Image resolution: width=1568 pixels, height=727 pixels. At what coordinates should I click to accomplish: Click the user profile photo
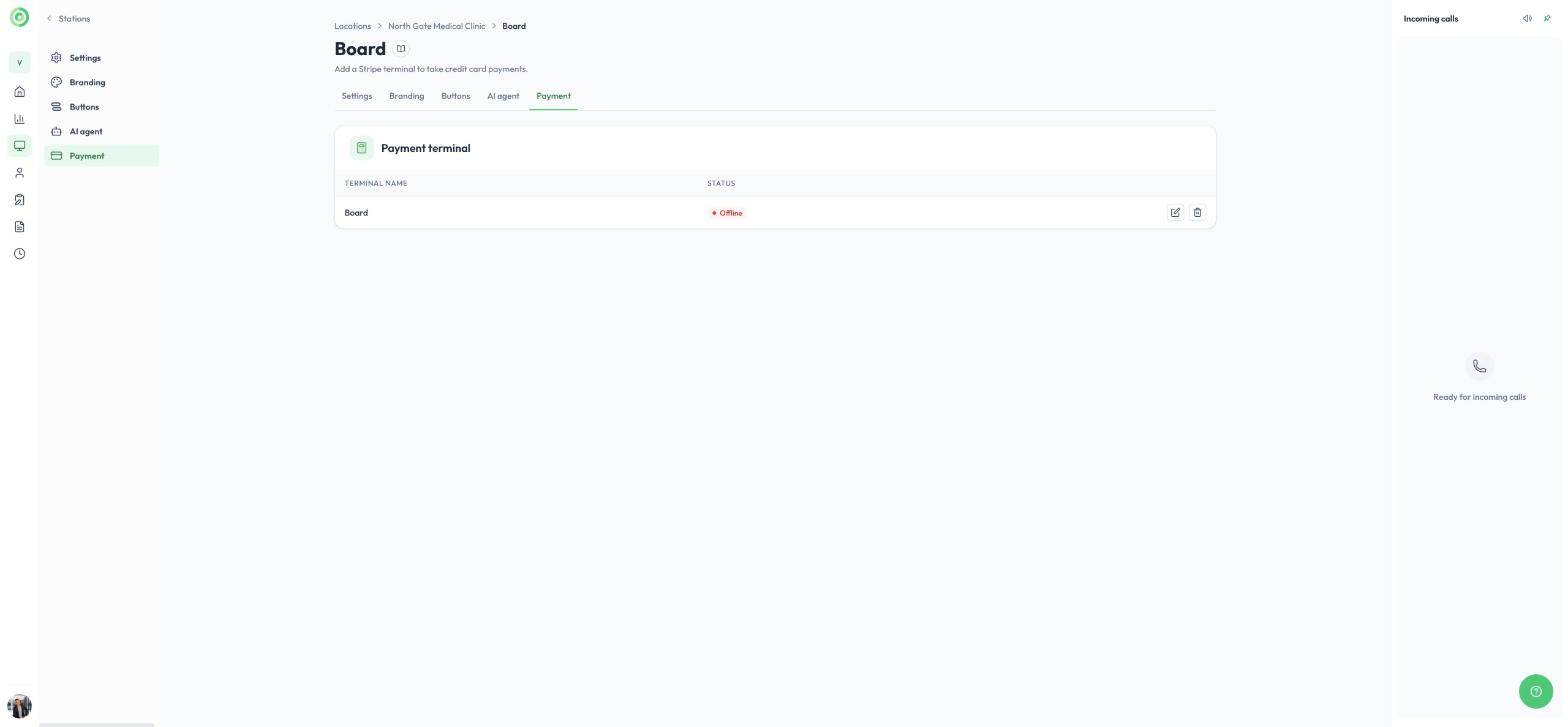pos(19,706)
